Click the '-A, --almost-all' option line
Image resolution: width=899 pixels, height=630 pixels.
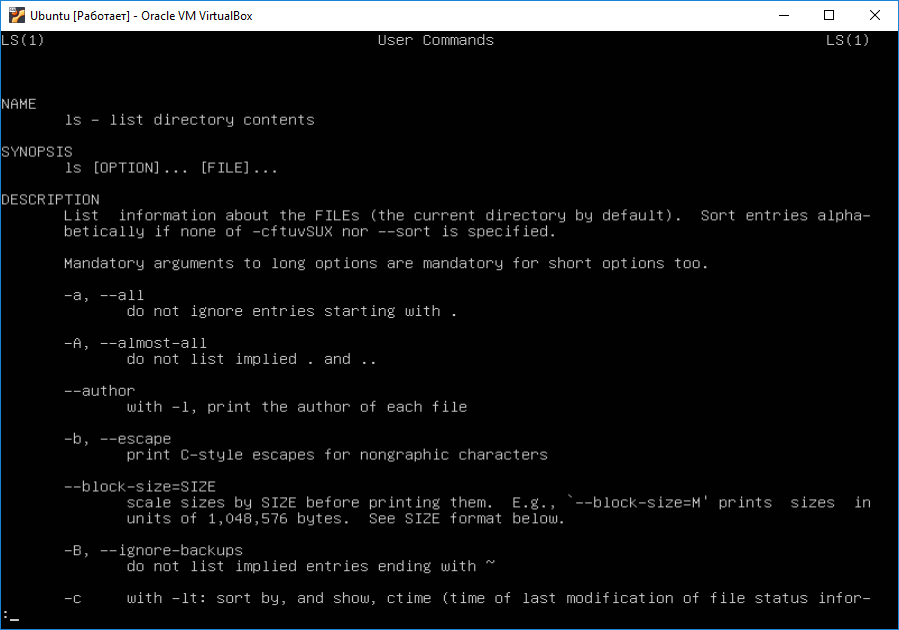coord(135,343)
